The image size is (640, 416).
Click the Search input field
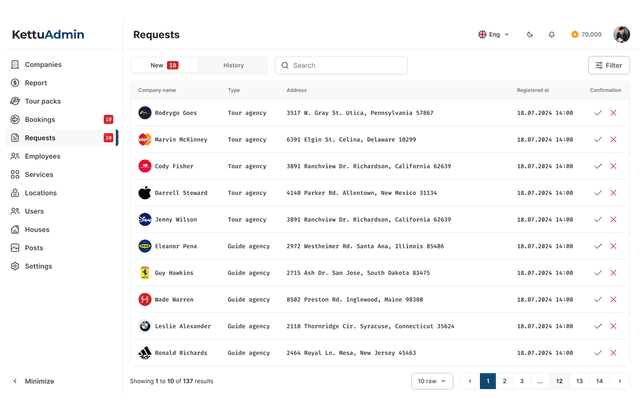pos(341,65)
